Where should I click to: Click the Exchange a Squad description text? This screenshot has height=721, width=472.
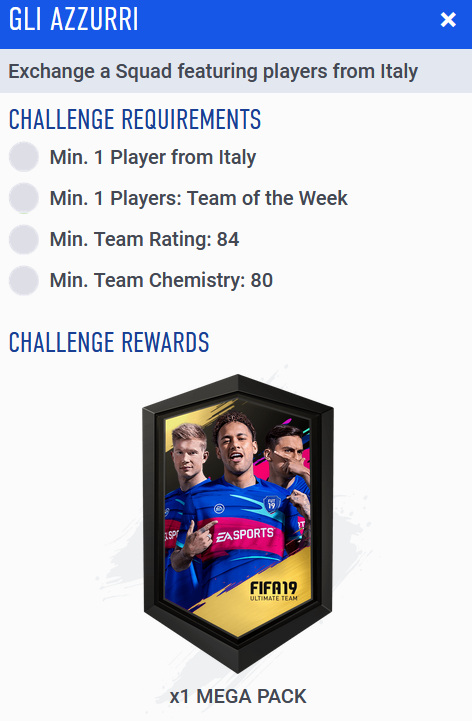click(x=213, y=71)
